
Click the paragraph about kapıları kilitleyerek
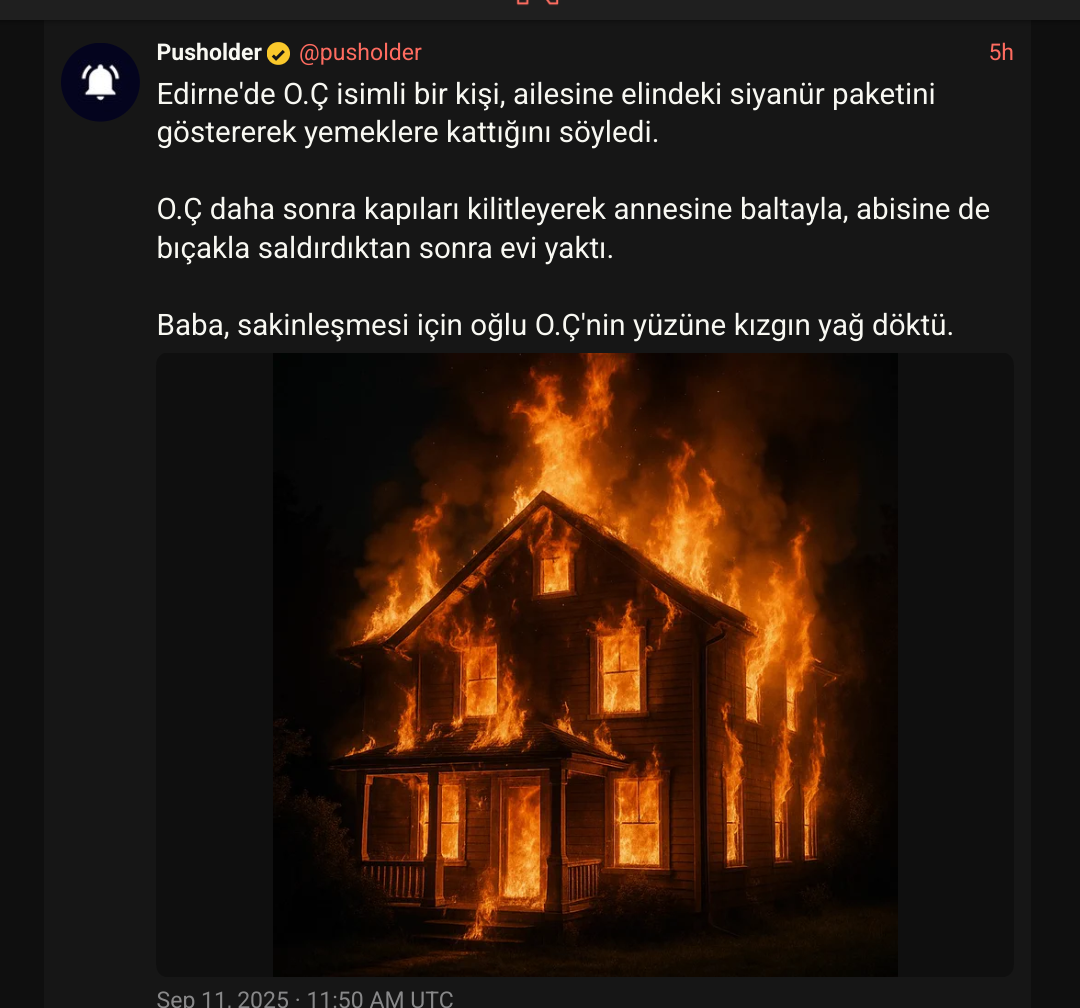coord(573,229)
